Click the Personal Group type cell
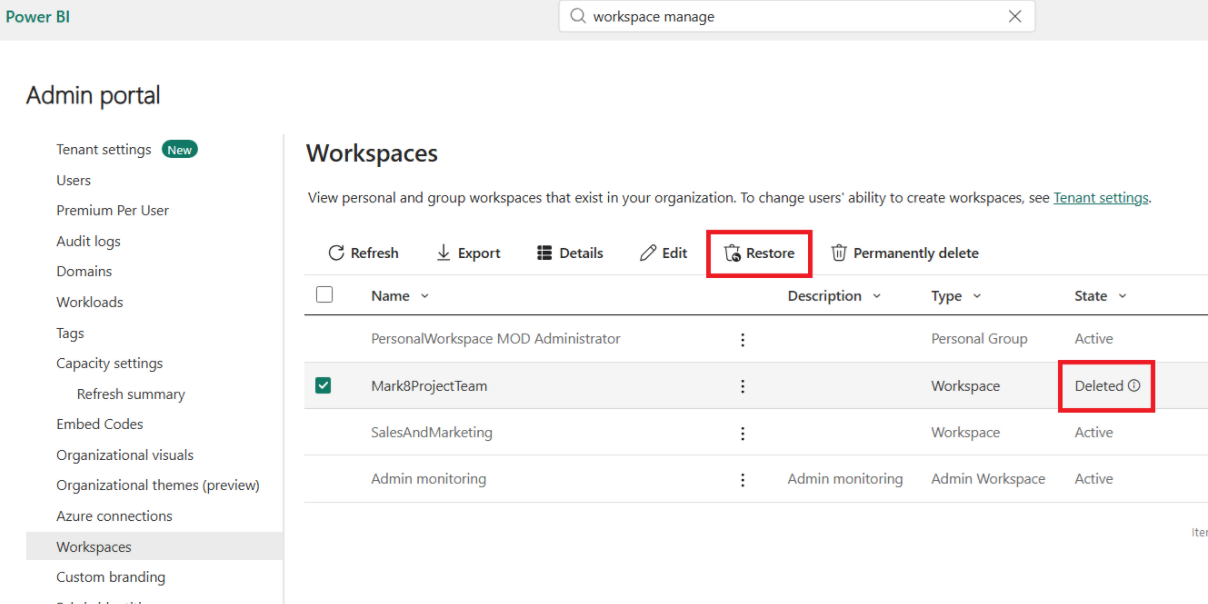Image resolution: width=1208 pixels, height=604 pixels. 979,339
